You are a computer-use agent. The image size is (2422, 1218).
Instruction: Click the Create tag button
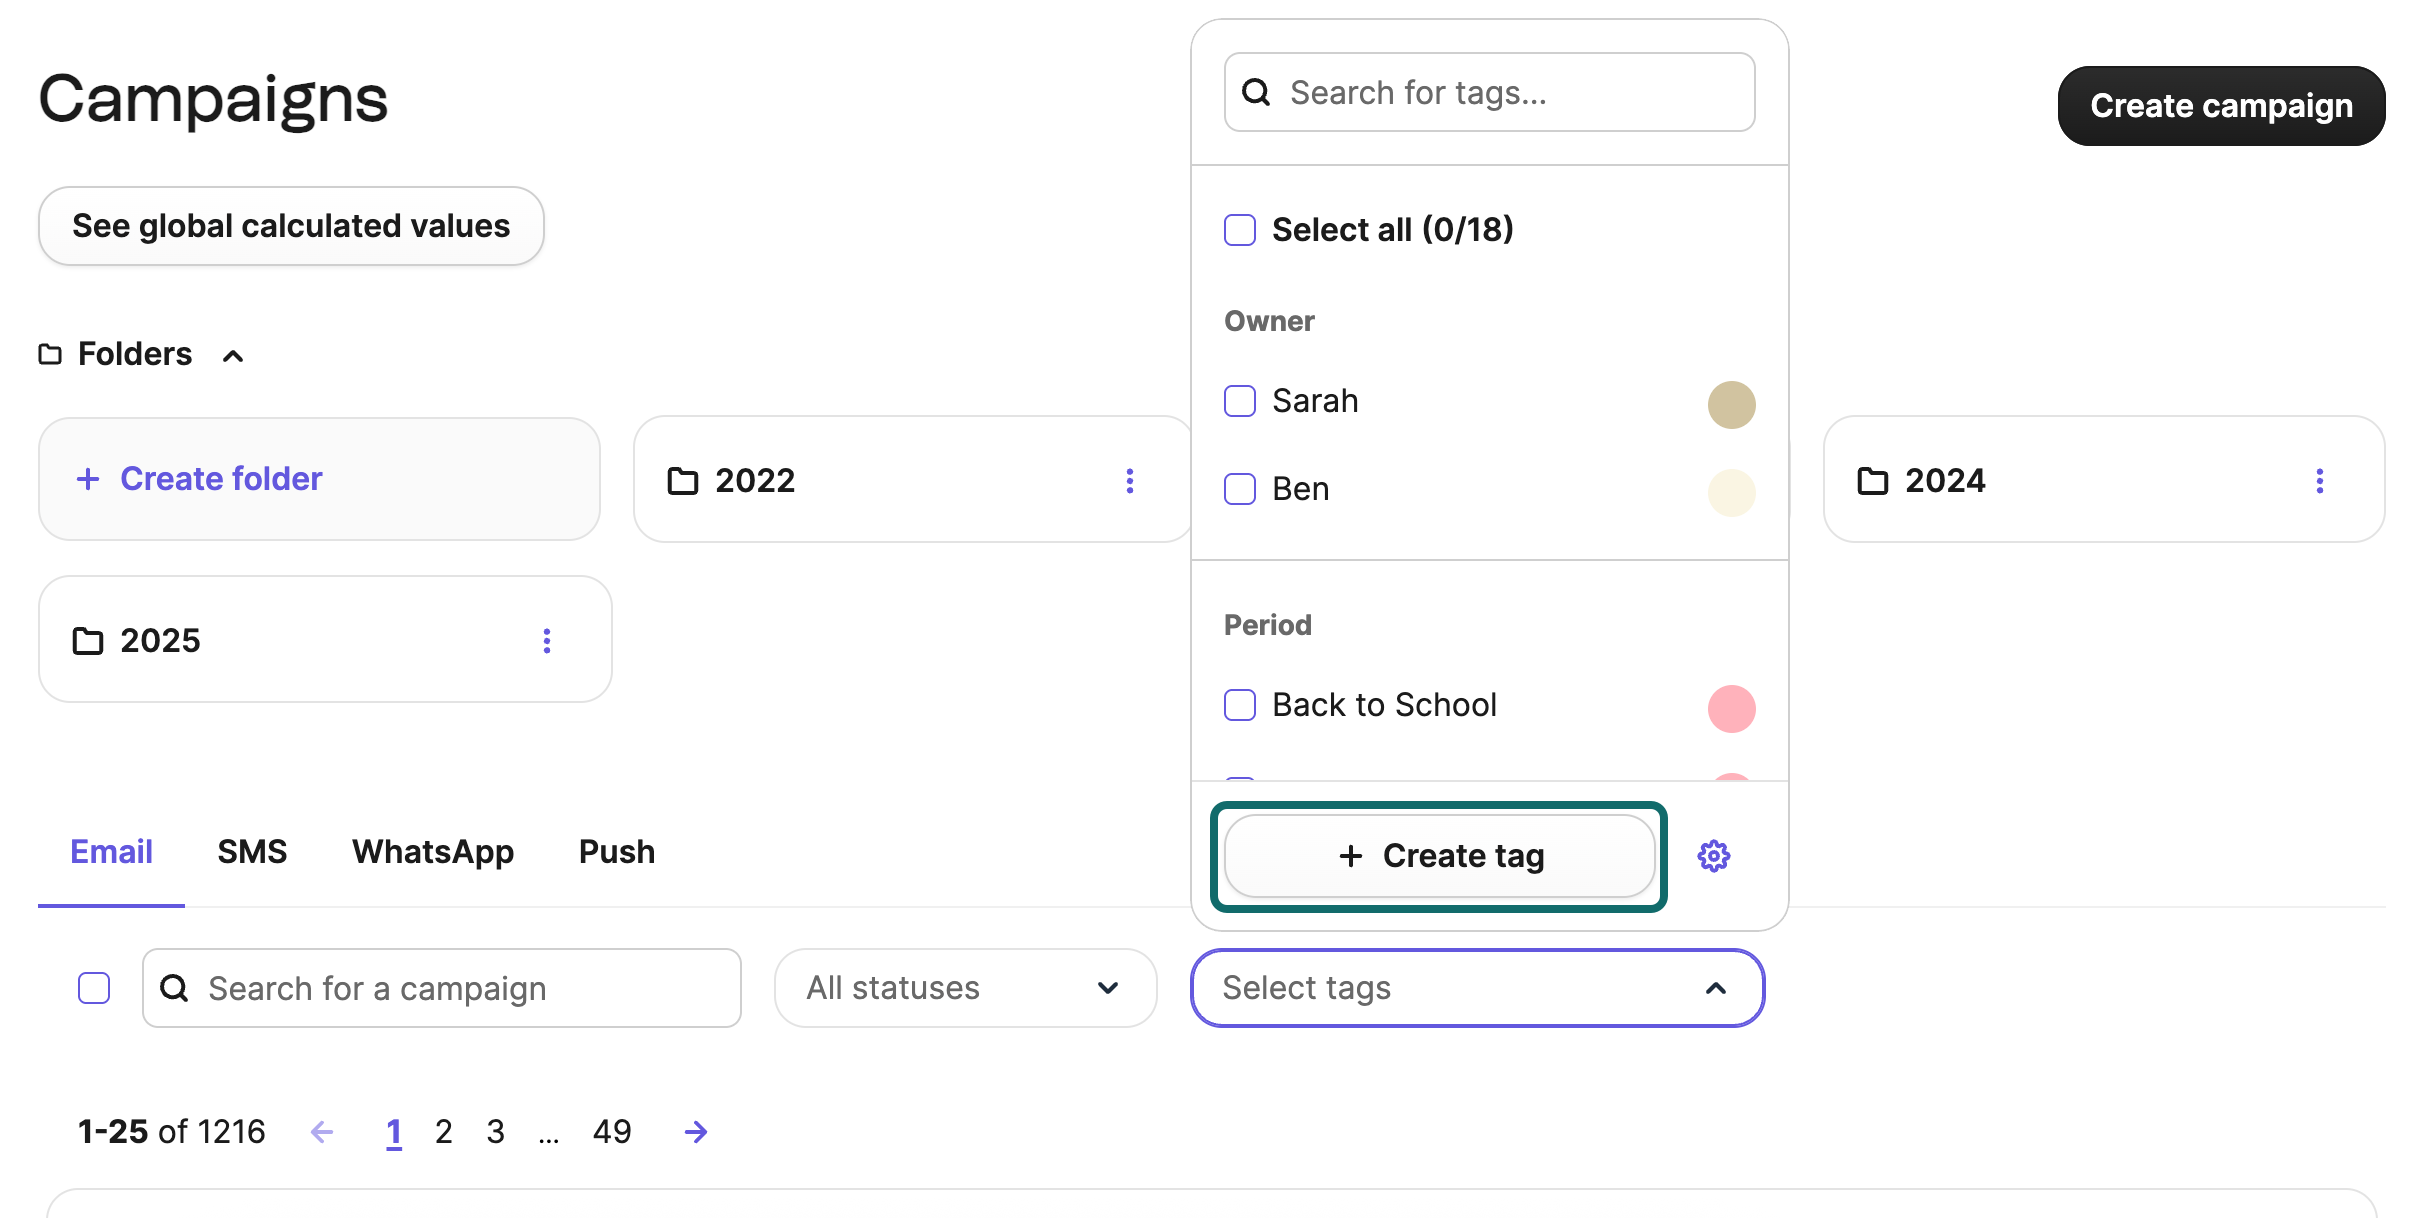tap(1438, 855)
